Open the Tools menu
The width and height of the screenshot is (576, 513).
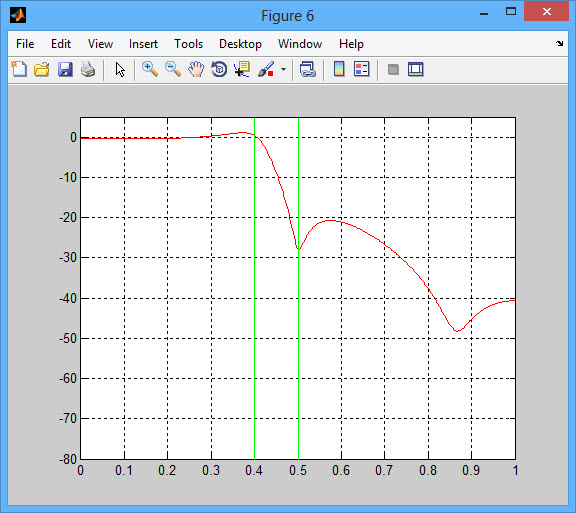pos(188,44)
